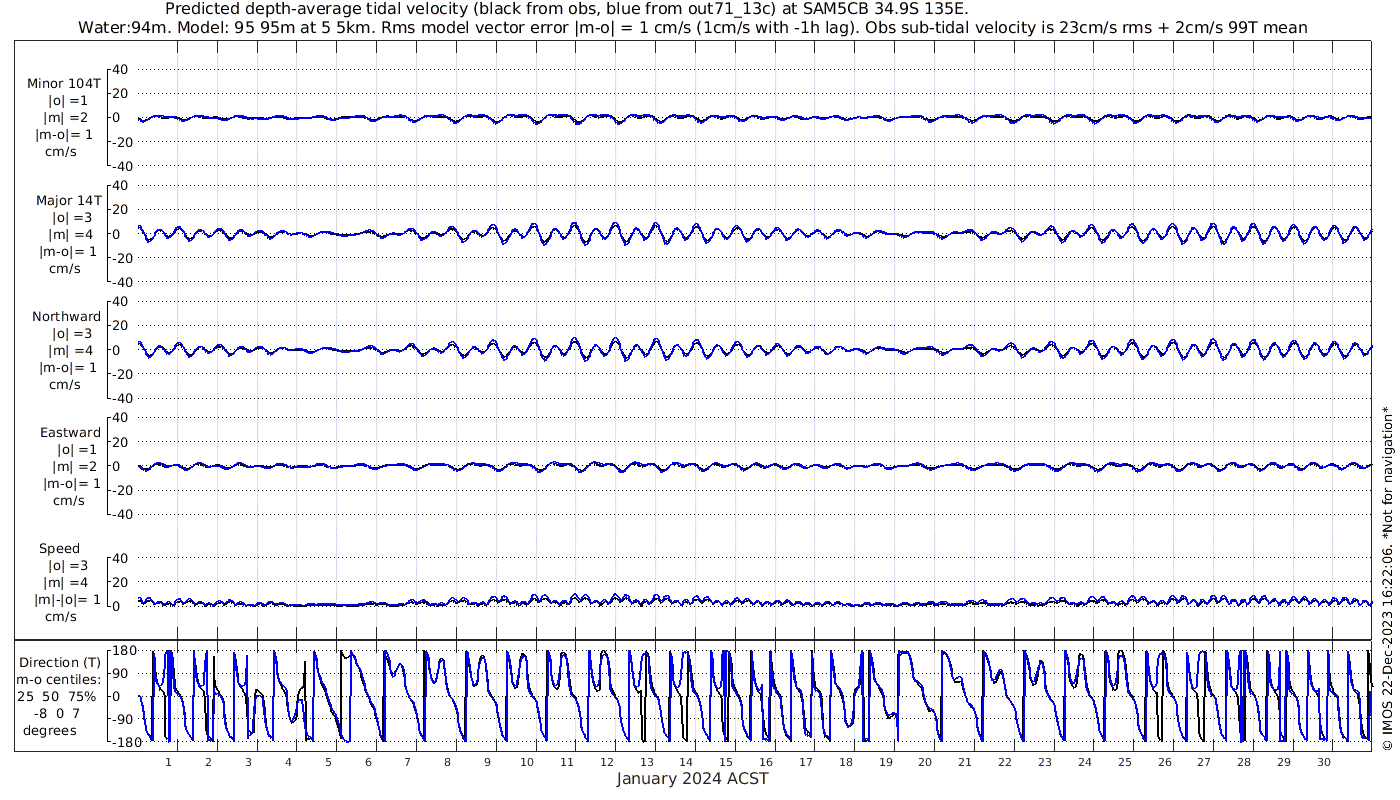Click day '5' on the date axis
Screen dimensions: 1400x800
tap(328, 762)
